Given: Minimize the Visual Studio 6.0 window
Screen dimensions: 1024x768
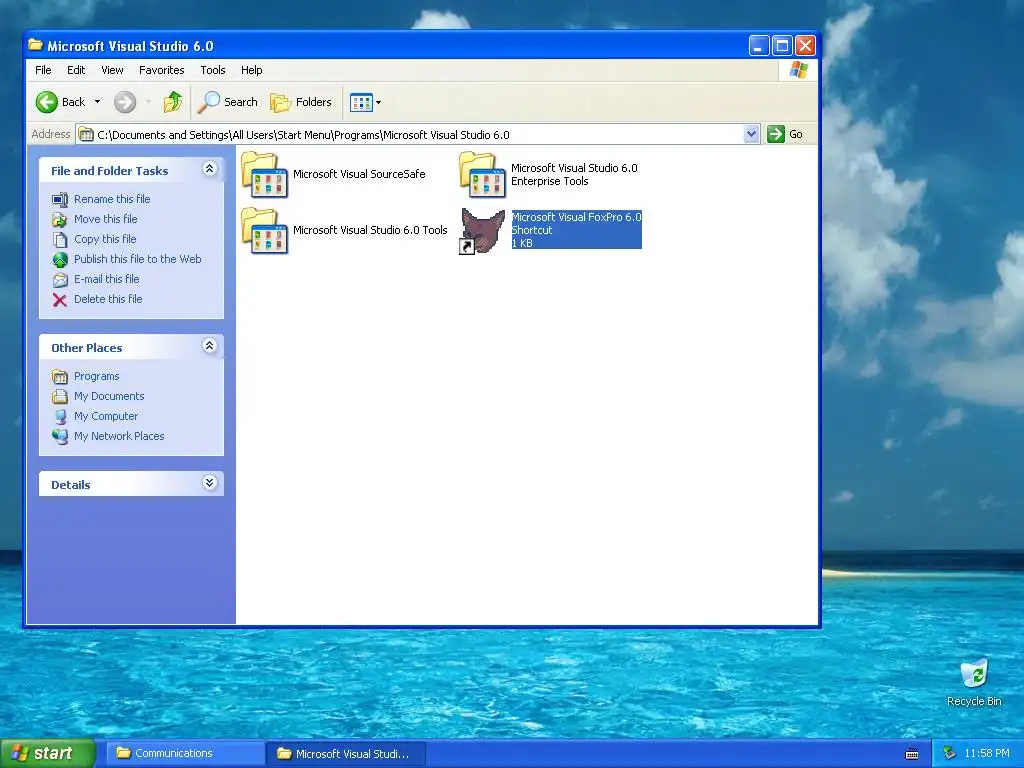Looking at the screenshot, I should (x=759, y=46).
